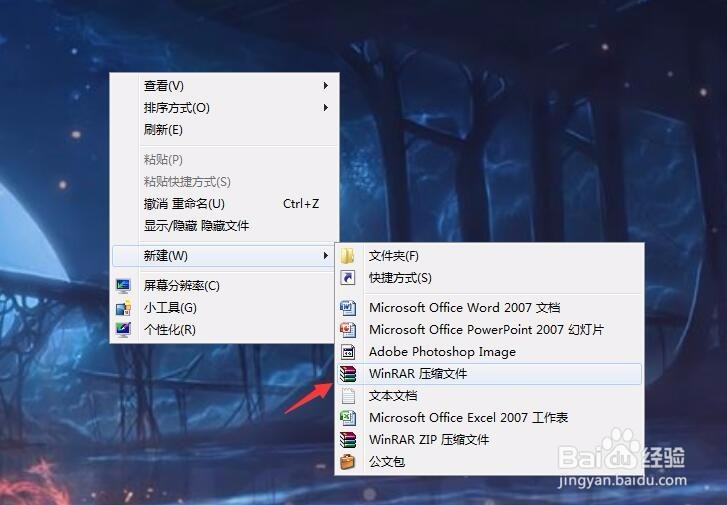
Task: Click the blank text document icon
Action: click(x=348, y=396)
